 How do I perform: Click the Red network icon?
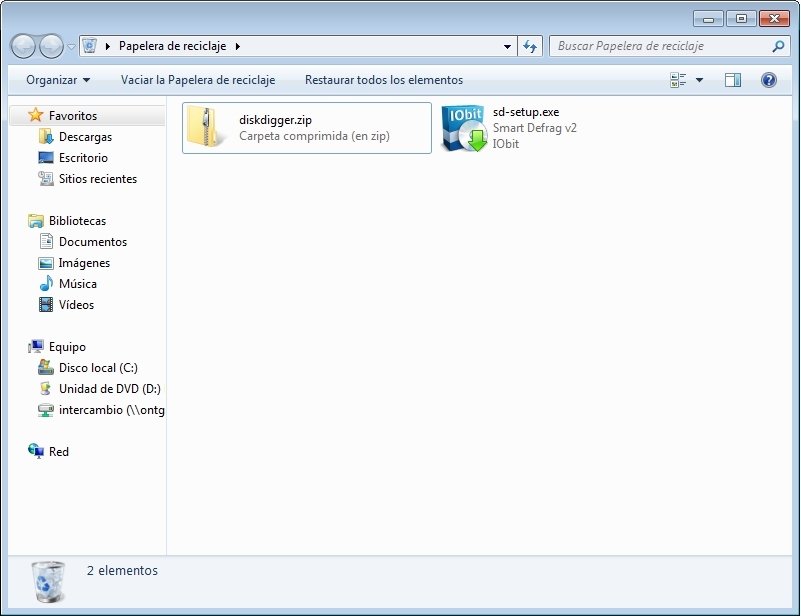36,451
